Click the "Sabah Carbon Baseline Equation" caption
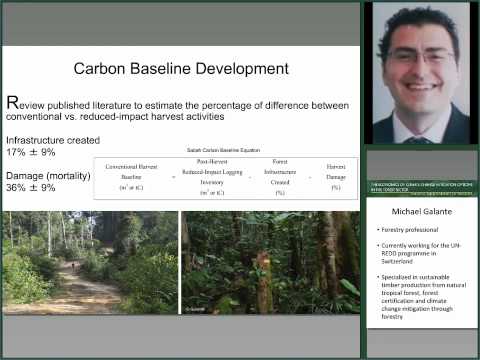 [223, 150]
